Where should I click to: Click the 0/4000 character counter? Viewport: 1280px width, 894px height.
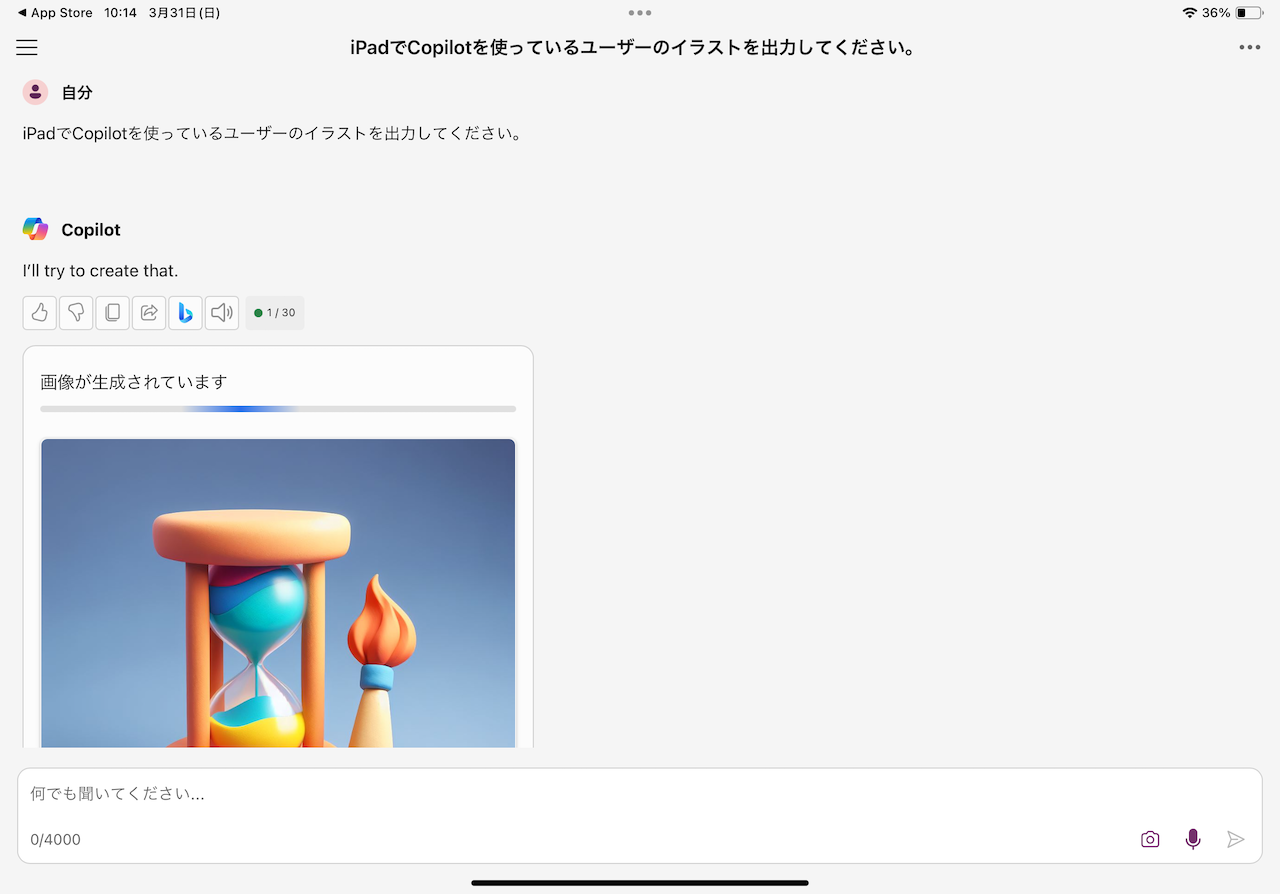[55, 840]
